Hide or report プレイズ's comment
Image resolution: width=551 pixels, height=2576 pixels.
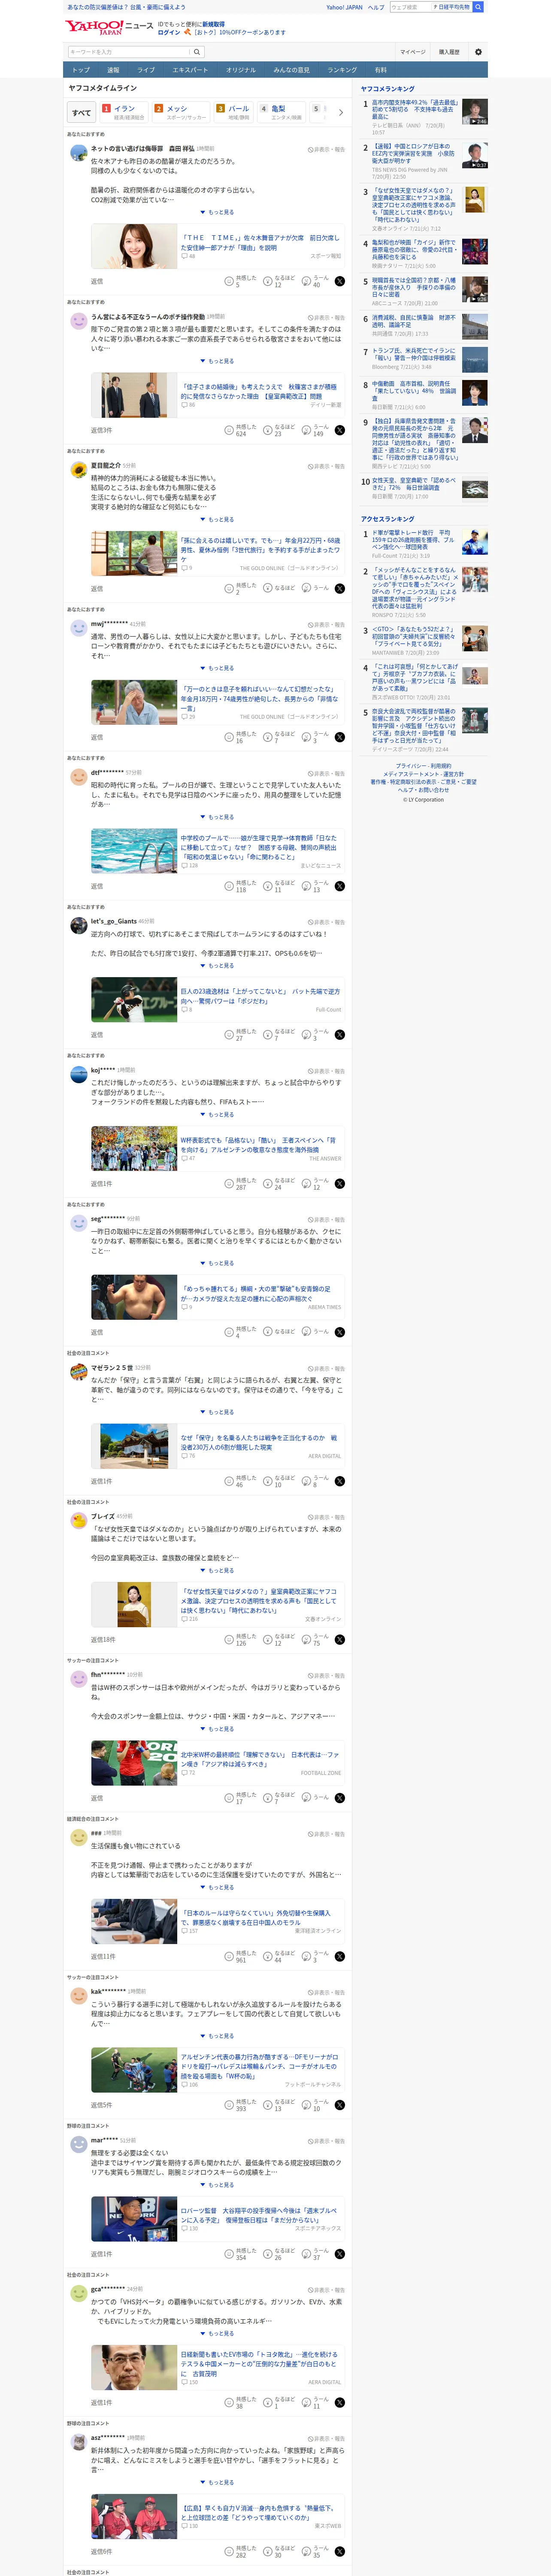pyautogui.click(x=326, y=1517)
